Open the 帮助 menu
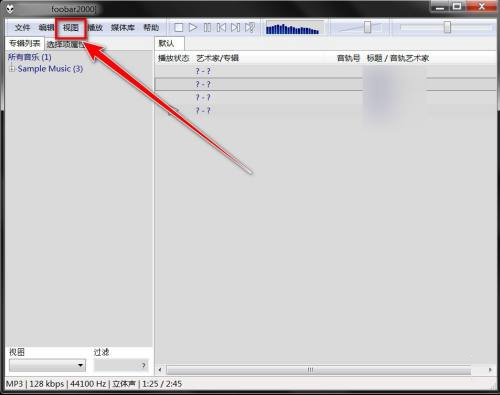 (151, 28)
